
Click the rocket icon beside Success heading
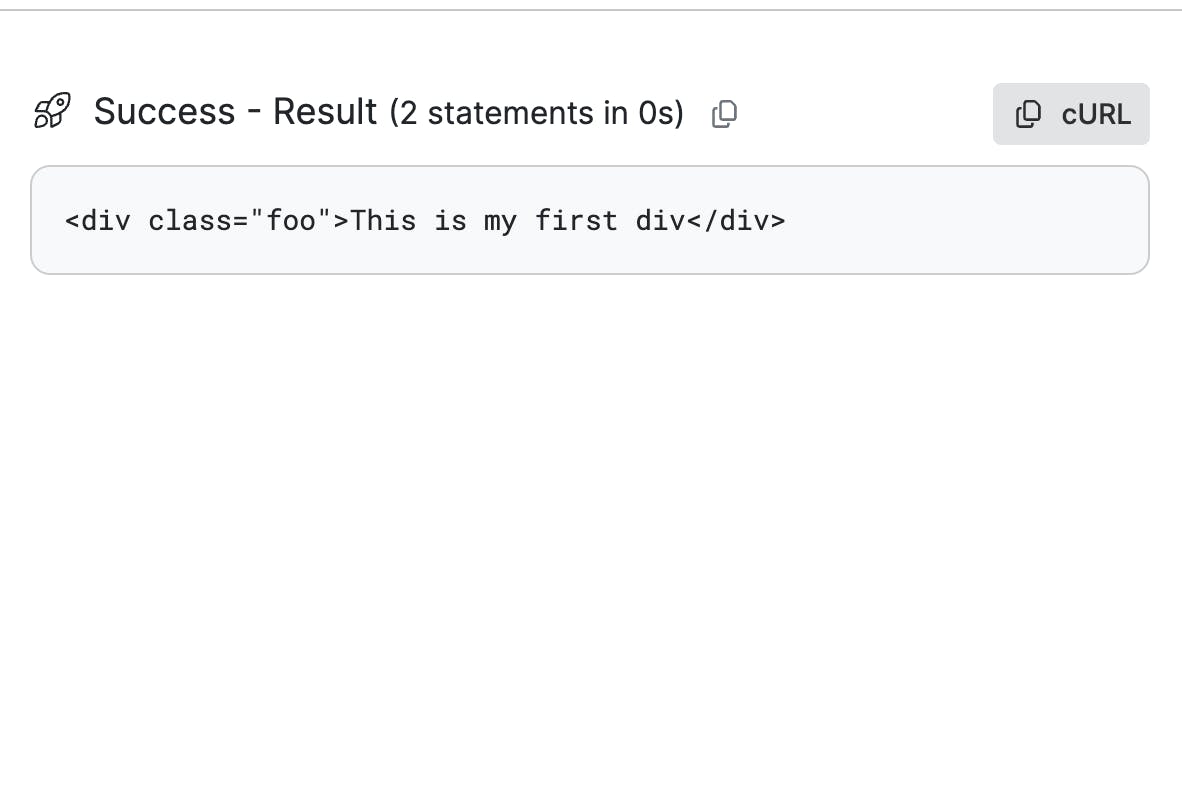click(53, 111)
